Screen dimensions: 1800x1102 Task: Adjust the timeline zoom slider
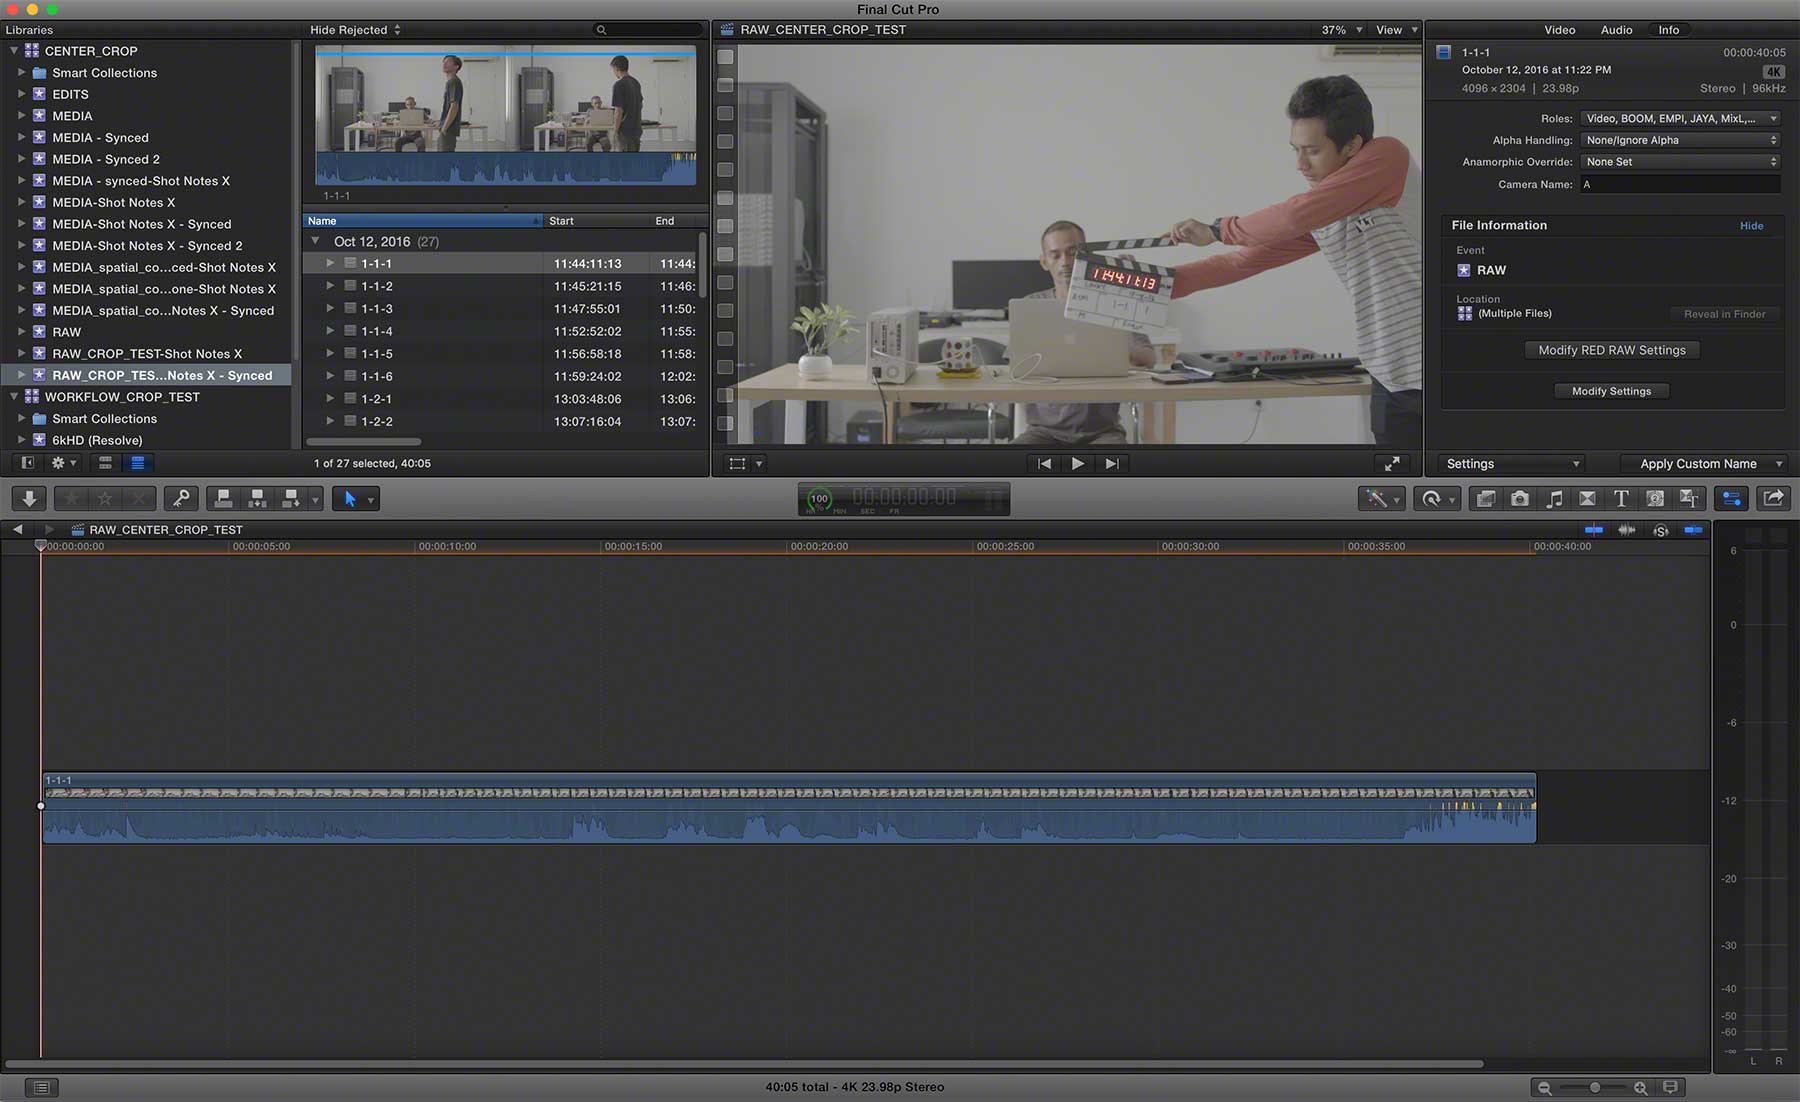(1594, 1087)
